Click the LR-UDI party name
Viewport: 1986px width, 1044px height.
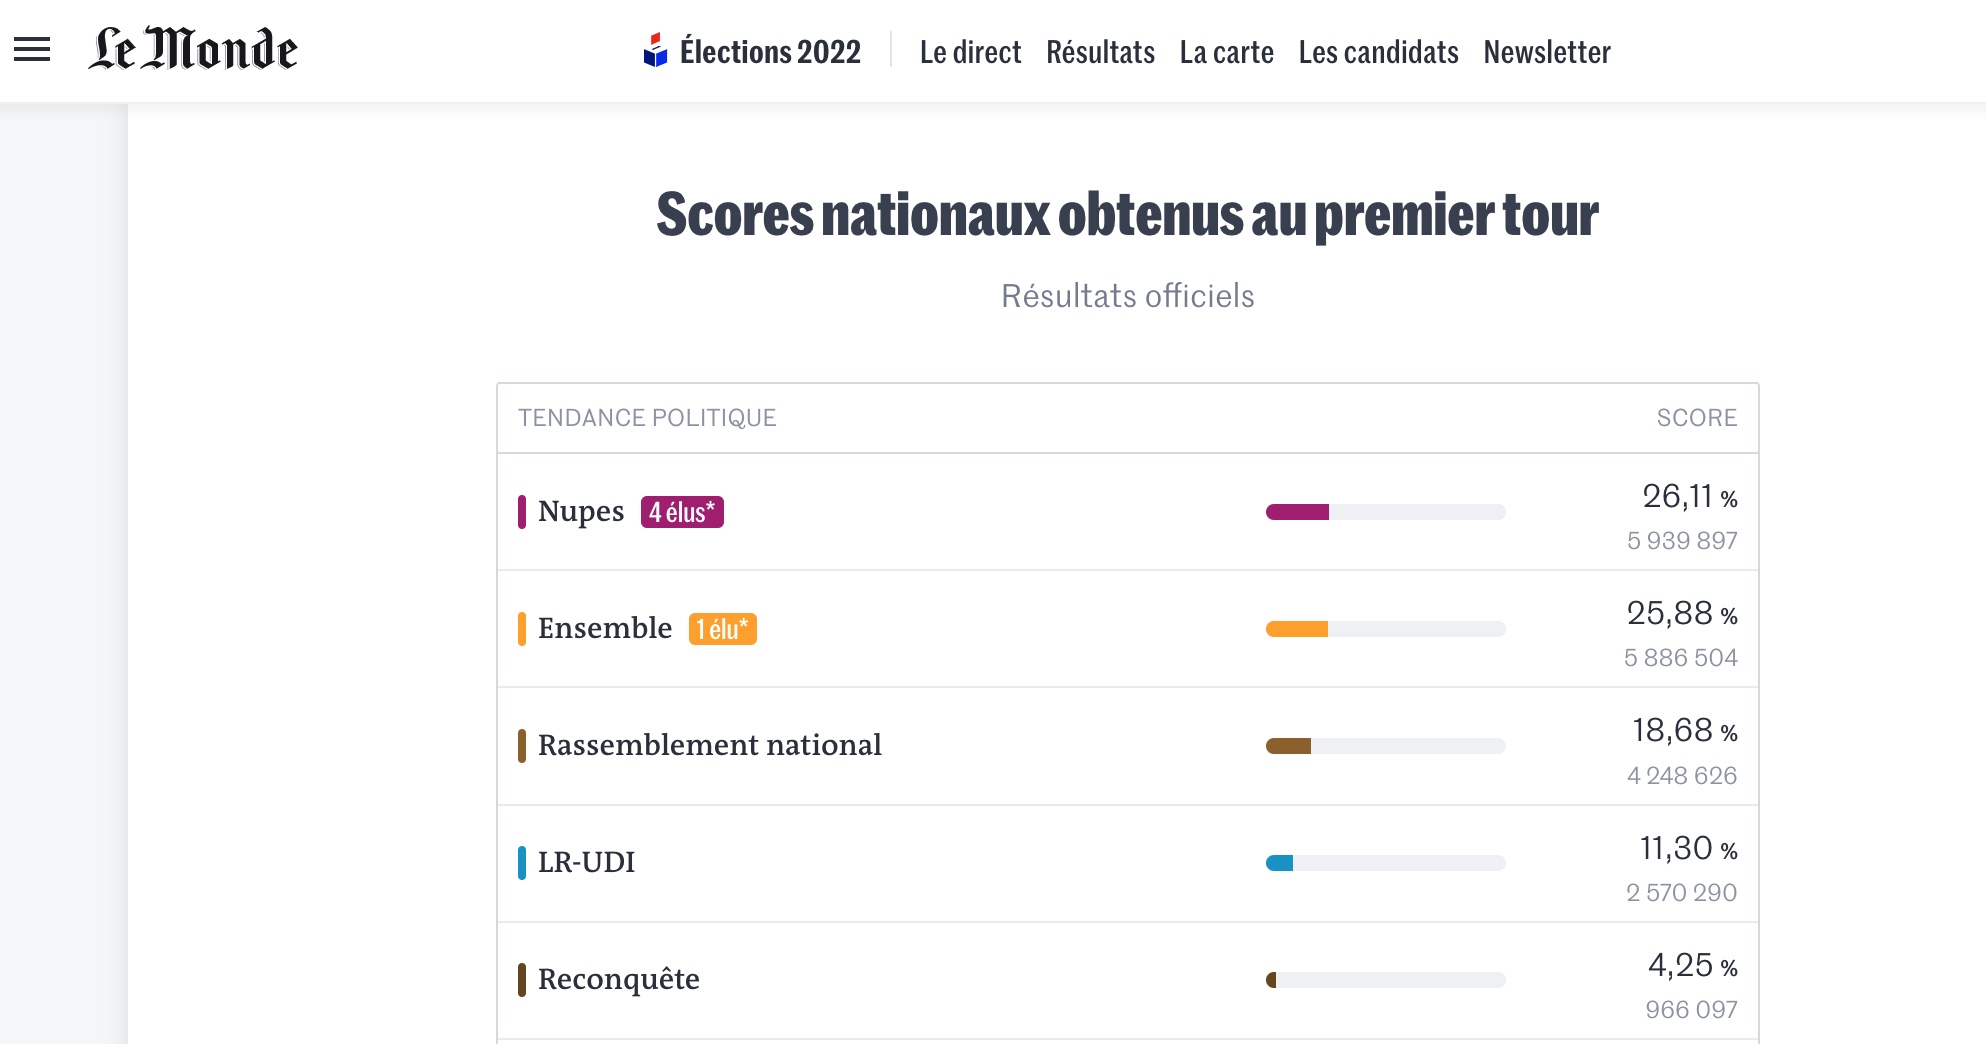coord(586,862)
